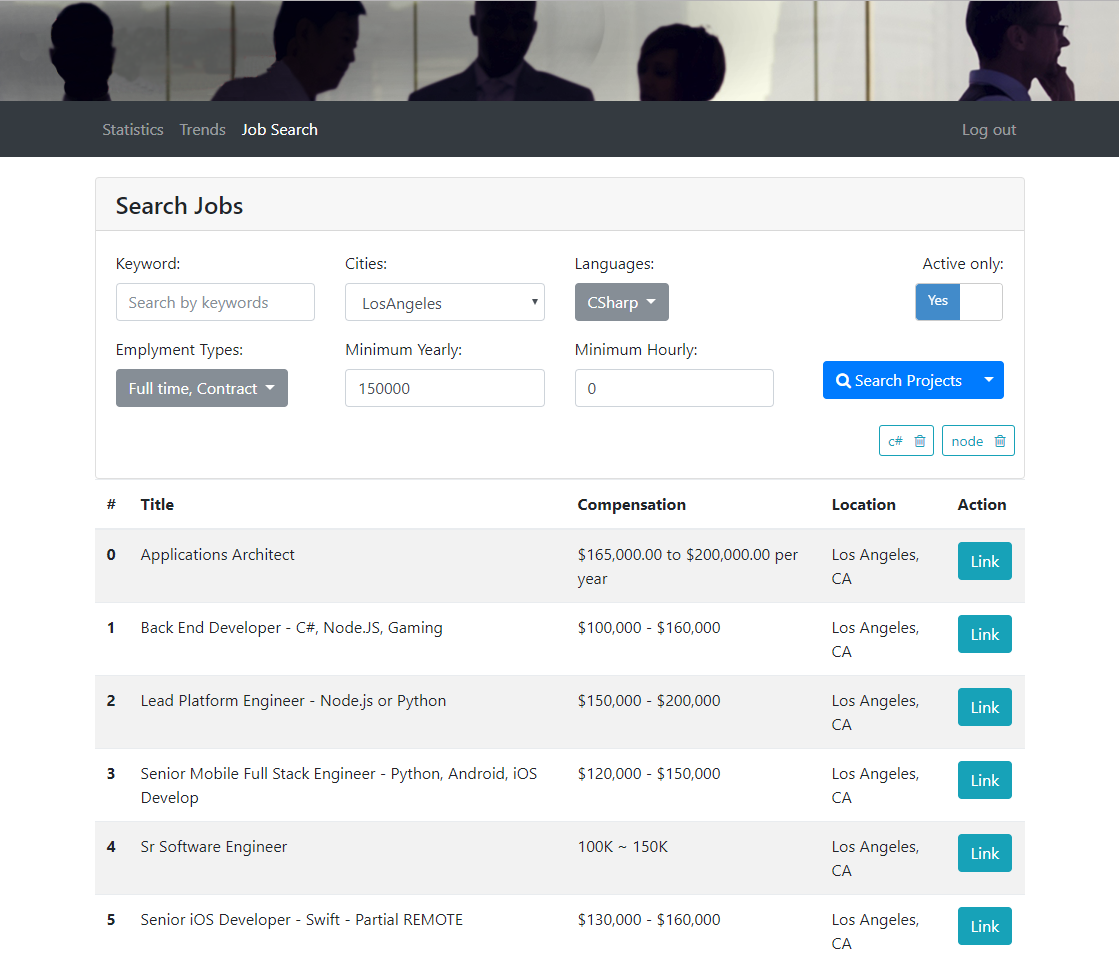1119x961 pixels.
Task: Open Trends navigation item
Action: click(x=203, y=130)
